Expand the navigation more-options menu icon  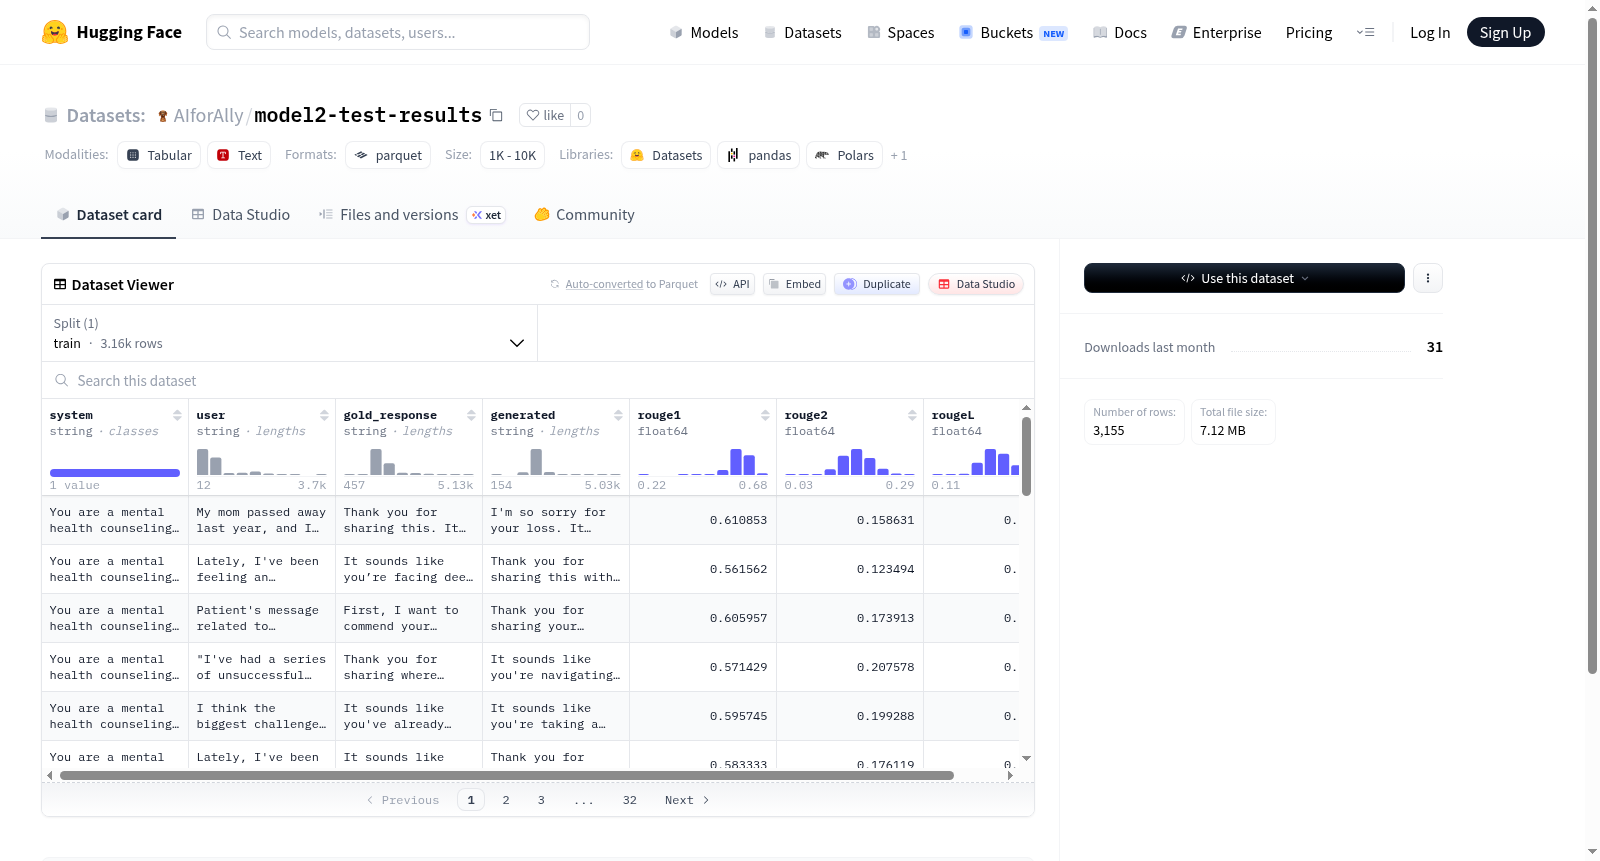pyautogui.click(x=1365, y=33)
